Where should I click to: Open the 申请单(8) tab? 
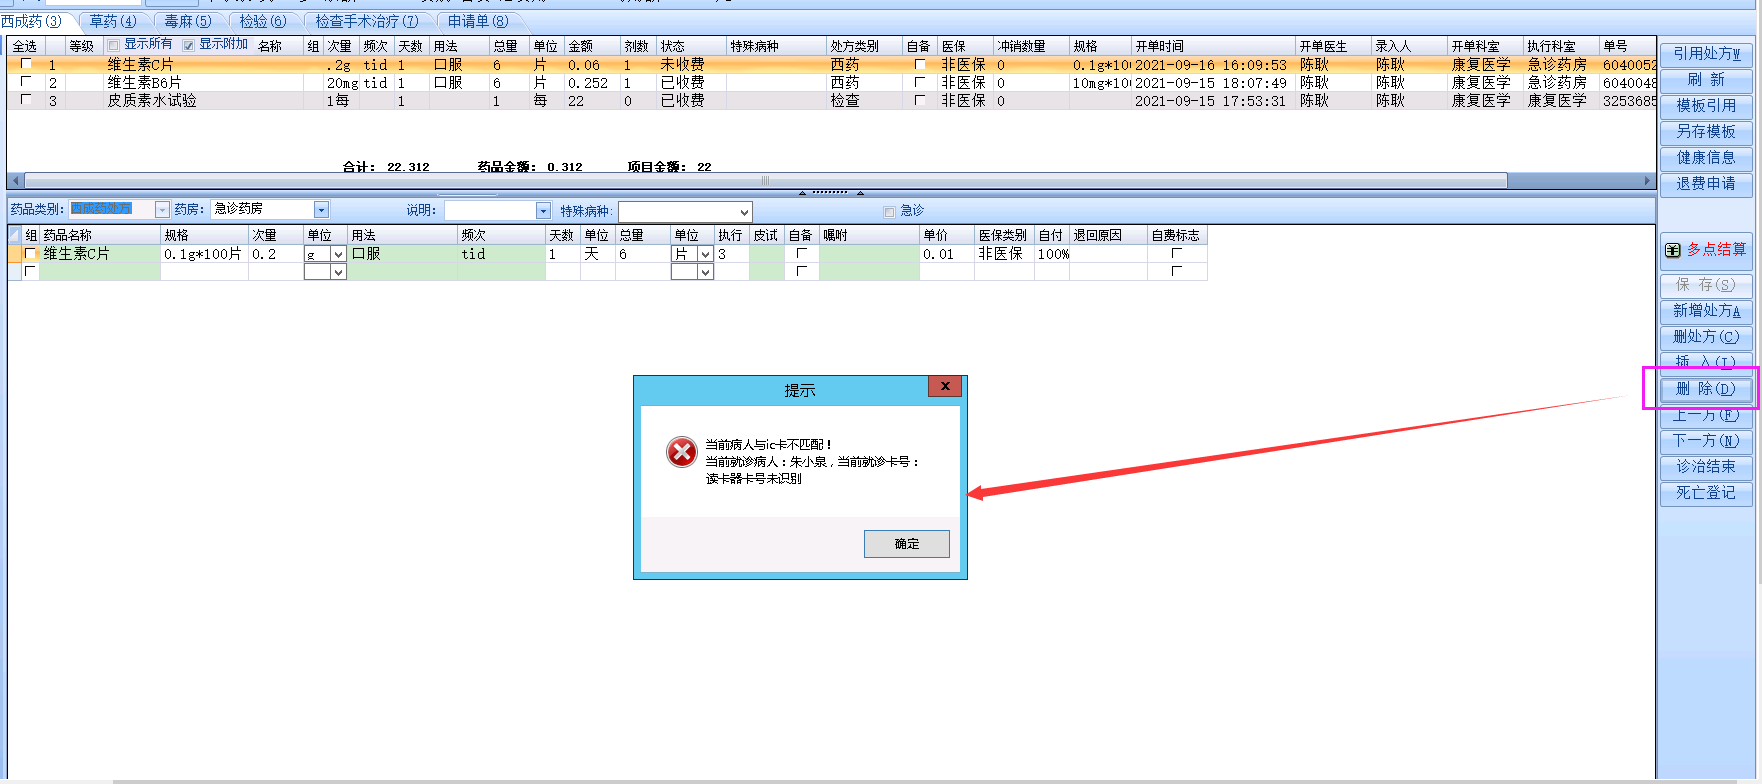(x=478, y=21)
